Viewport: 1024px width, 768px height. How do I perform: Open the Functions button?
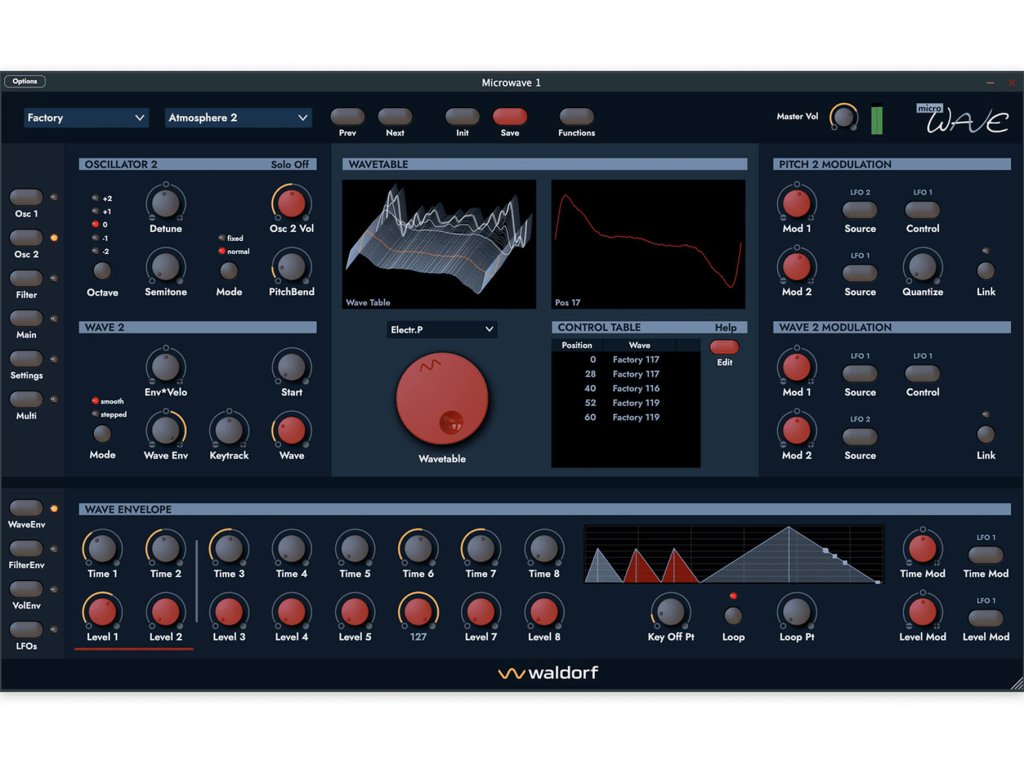[x=576, y=116]
